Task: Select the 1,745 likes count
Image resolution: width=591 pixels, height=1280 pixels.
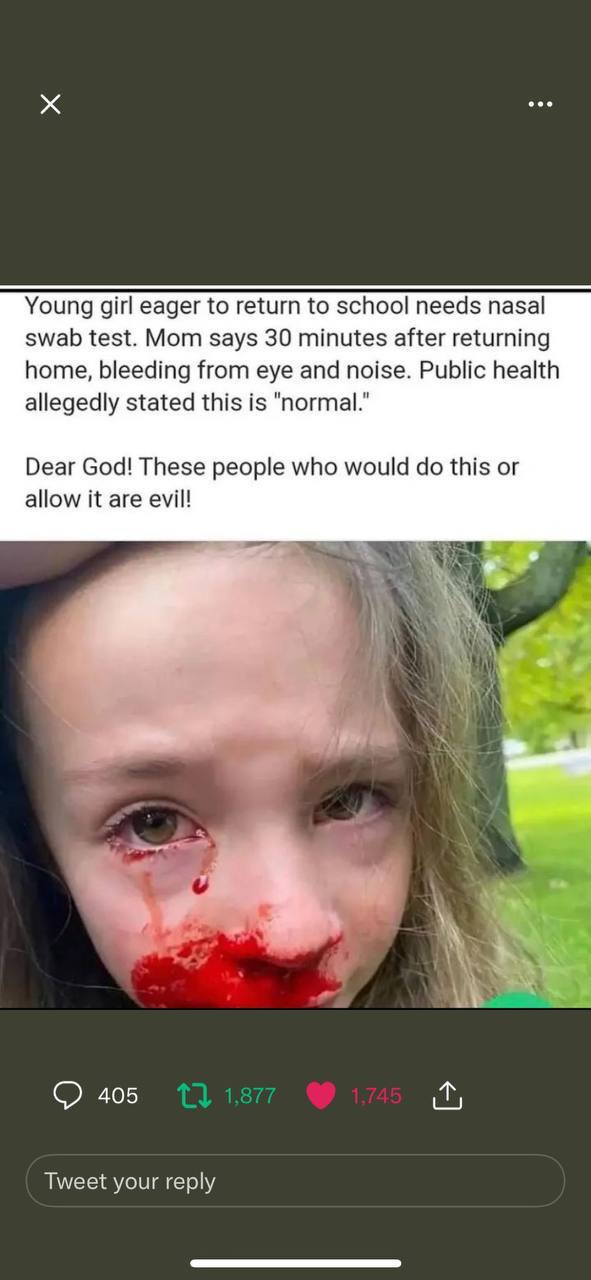Action: pos(376,1096)
